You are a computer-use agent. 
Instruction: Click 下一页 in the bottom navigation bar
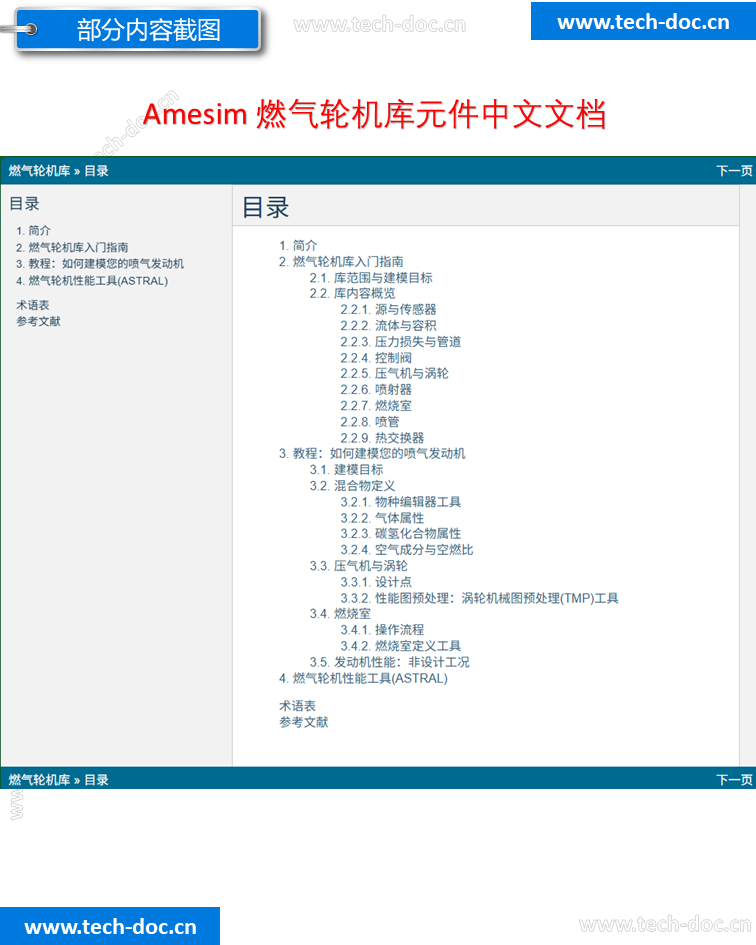point(734,780)
